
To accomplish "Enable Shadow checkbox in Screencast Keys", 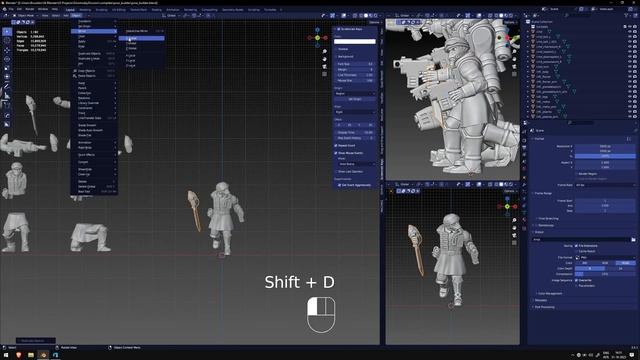I will click(x=336, y=49).
